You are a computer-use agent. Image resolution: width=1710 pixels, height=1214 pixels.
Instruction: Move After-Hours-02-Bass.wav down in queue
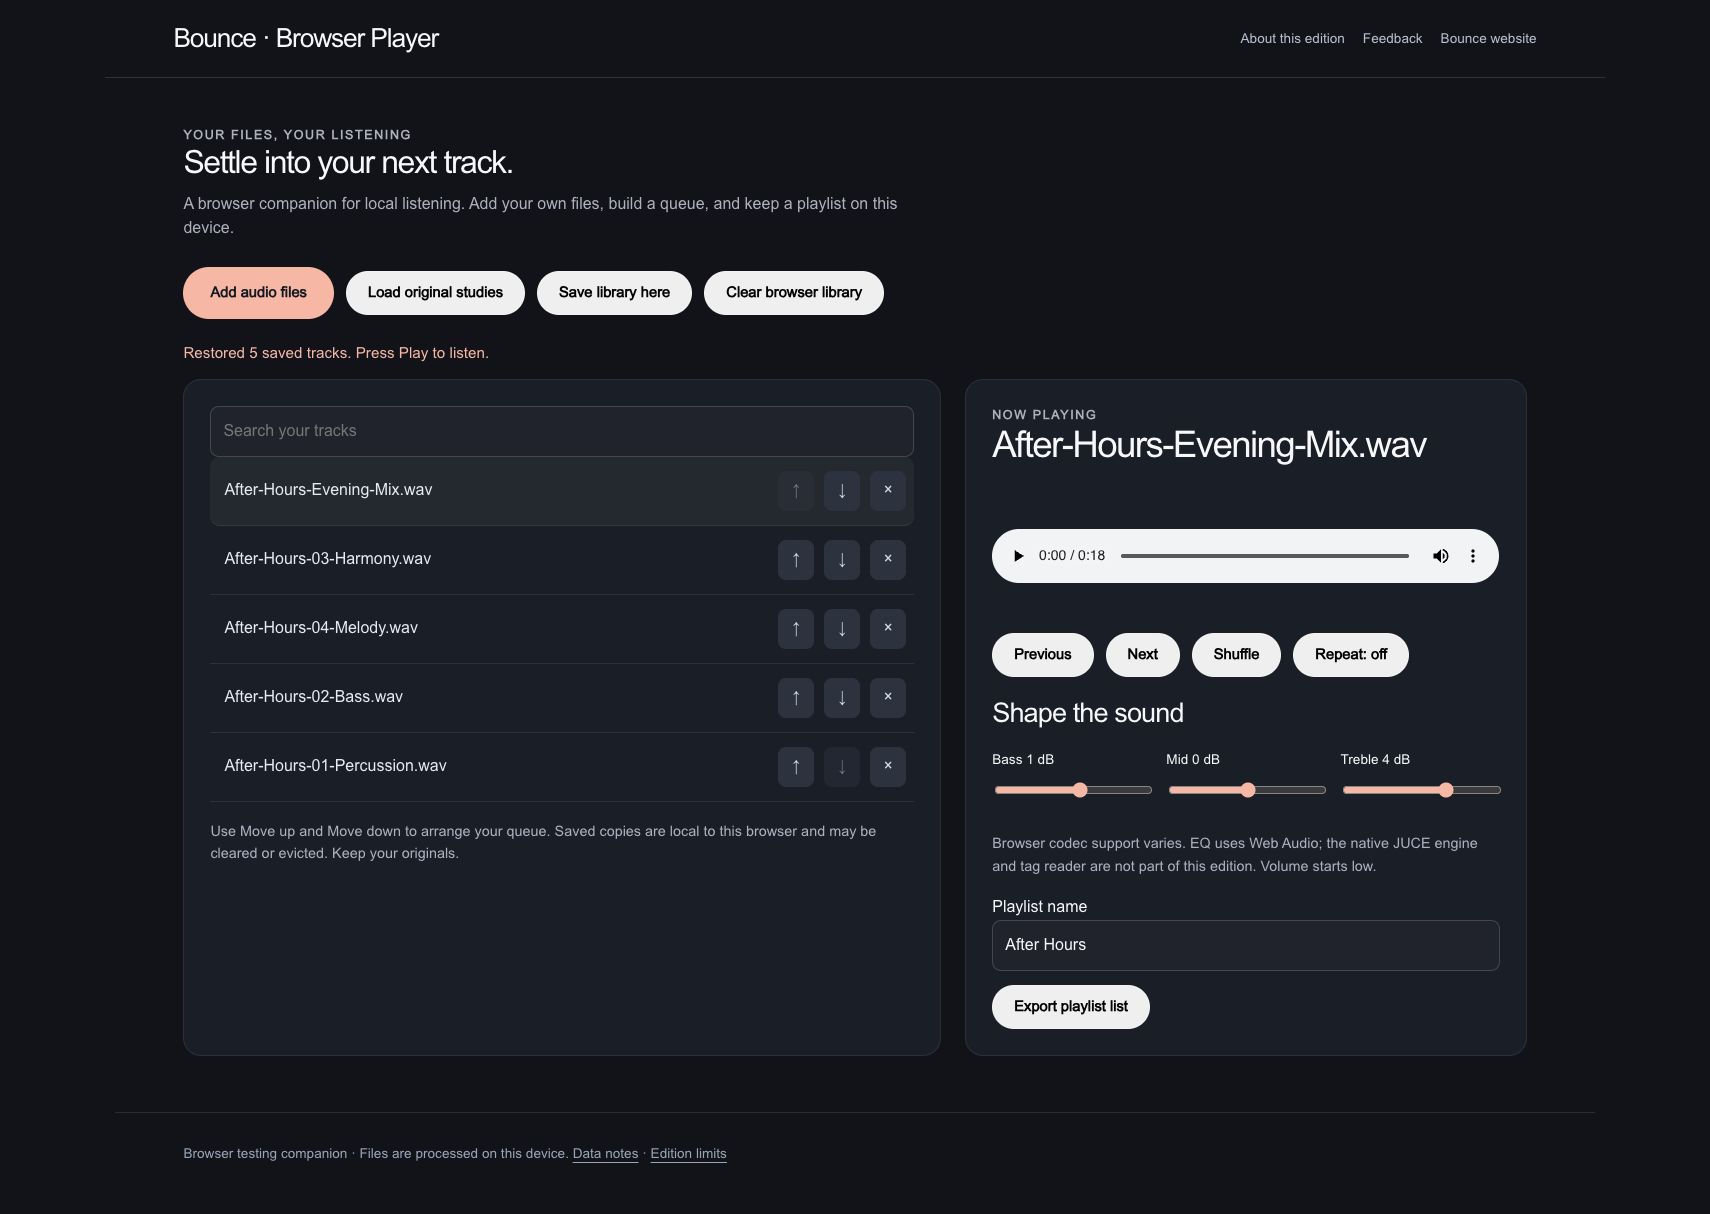tap(842, 698)
